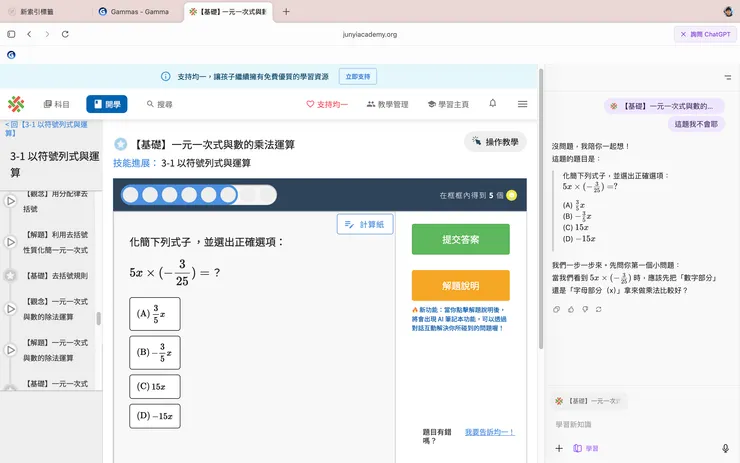The height and width of the screenshot is (463, 740).
Task: Toggle the 學習 study mode in ChatGPT
Action: [x=586, y=448]
